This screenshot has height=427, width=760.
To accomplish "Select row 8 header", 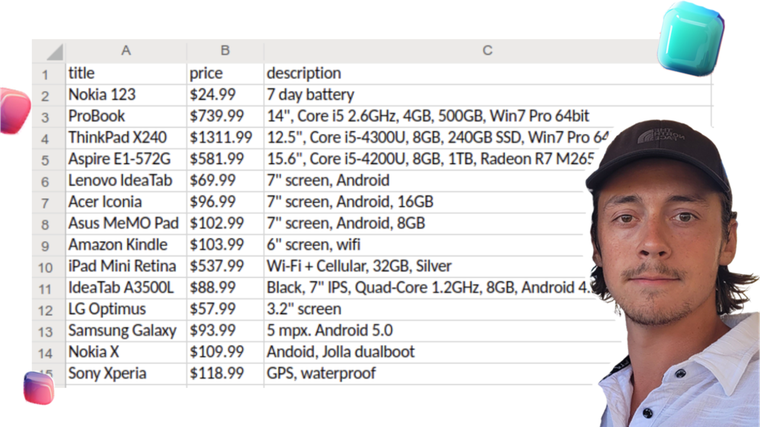I will [x=46, y=223].
